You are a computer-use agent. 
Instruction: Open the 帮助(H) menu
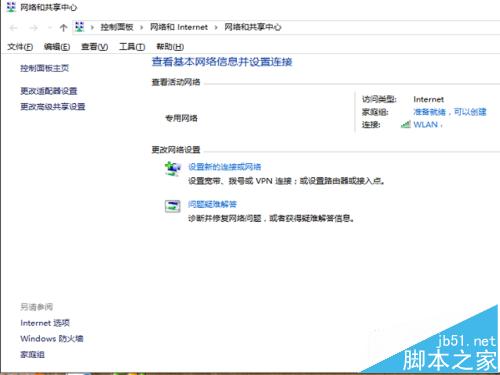coord(170,47)
